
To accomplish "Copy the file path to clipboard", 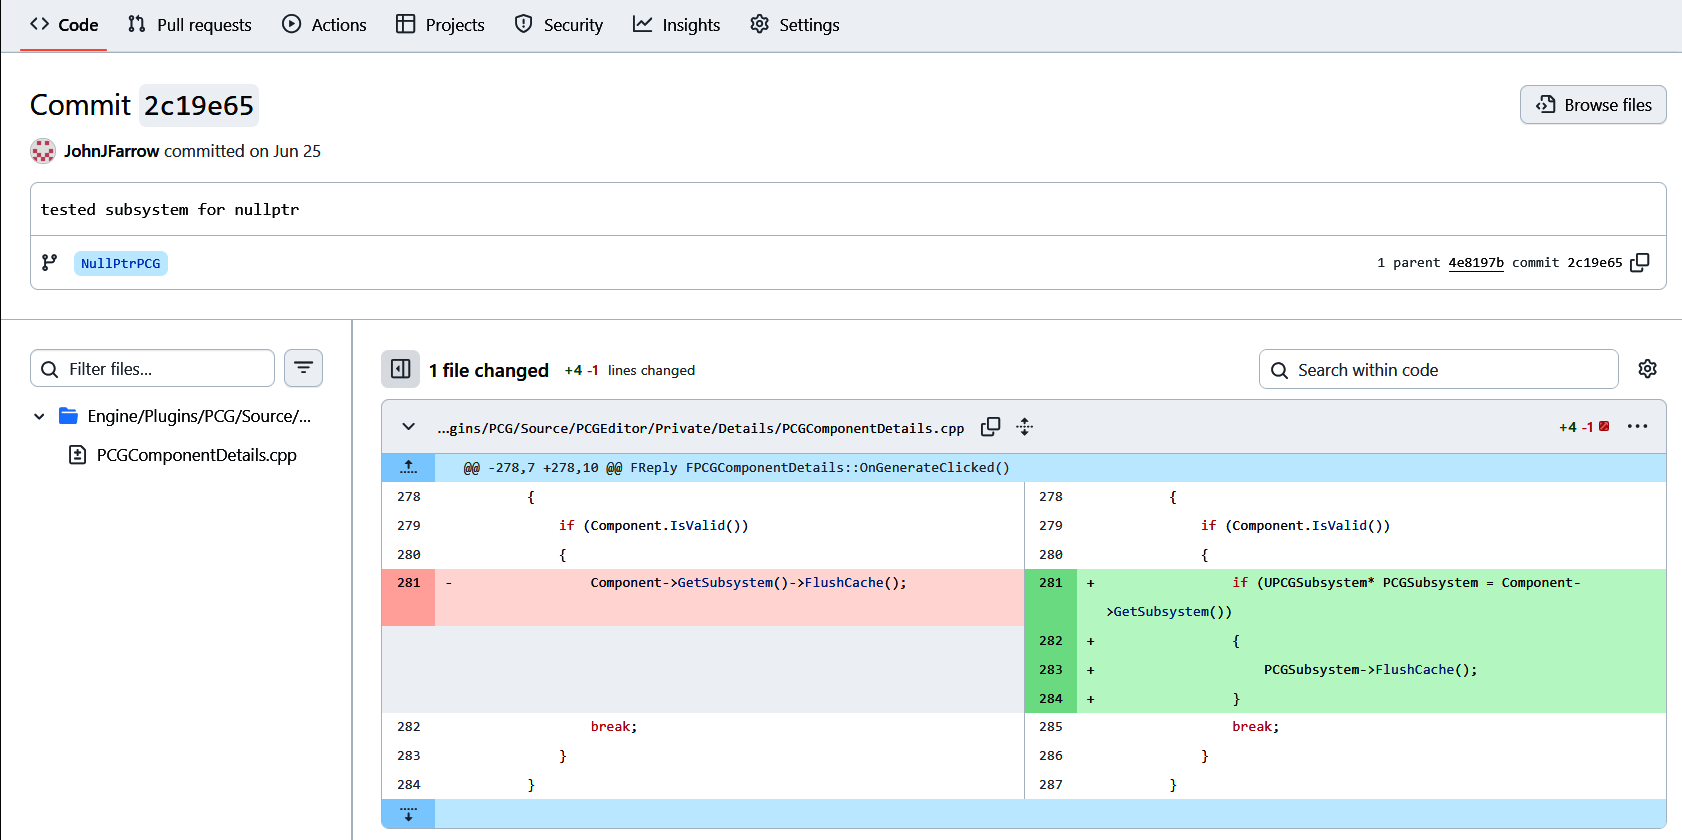I will (990, 427).
